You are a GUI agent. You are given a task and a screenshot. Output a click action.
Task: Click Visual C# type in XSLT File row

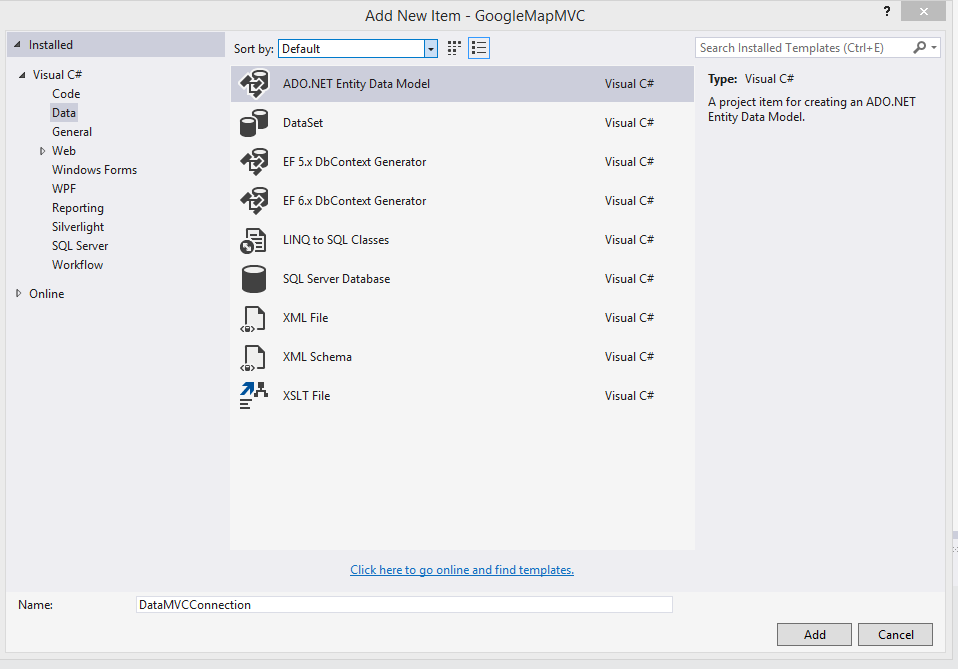pos(629,396)
